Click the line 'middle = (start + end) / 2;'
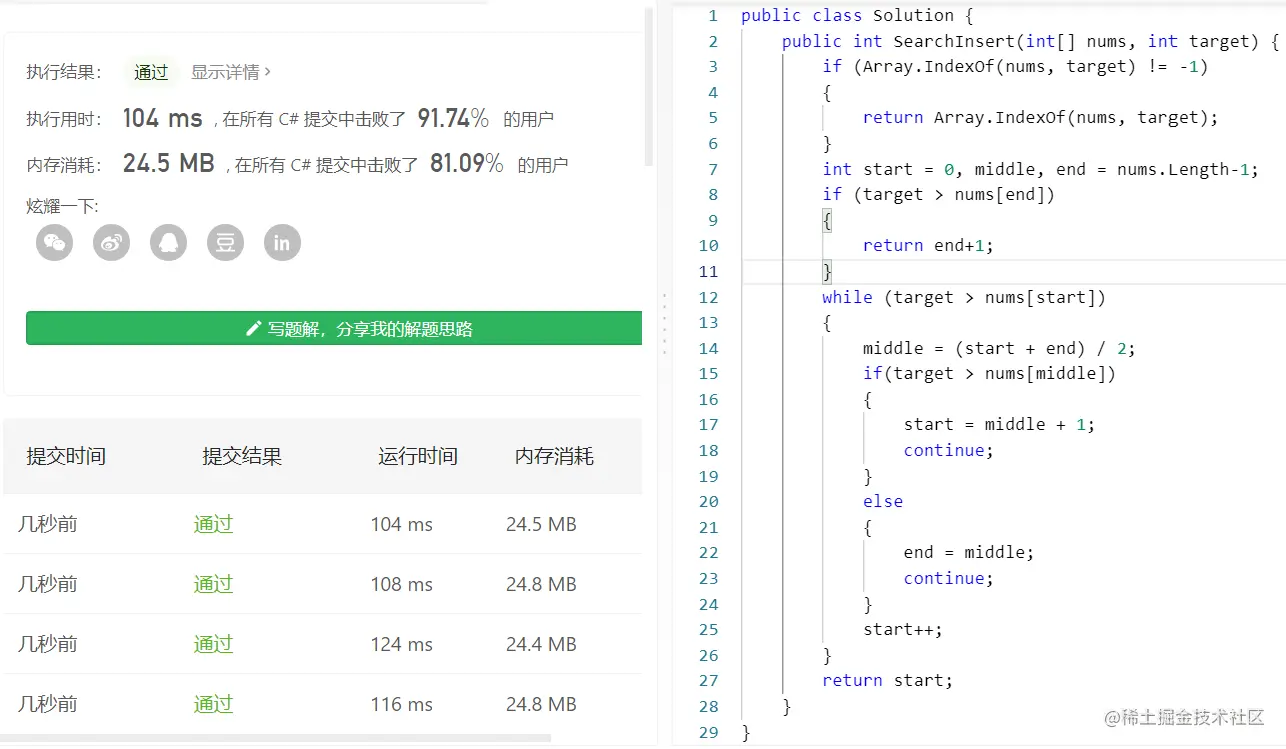 coord(999,348)
